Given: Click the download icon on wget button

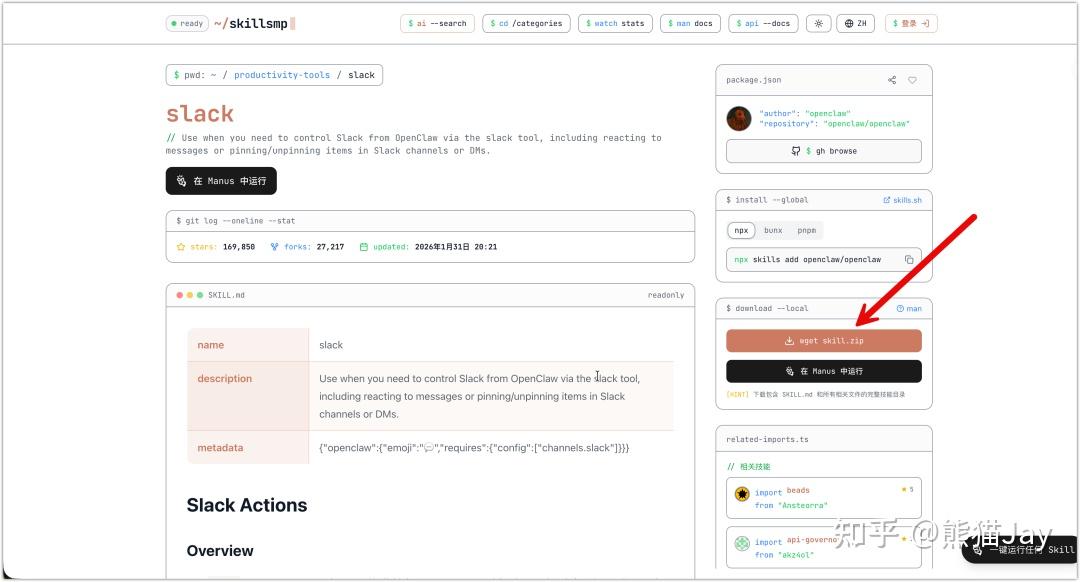Looking at the screenshot, I should tap(789, 340).
